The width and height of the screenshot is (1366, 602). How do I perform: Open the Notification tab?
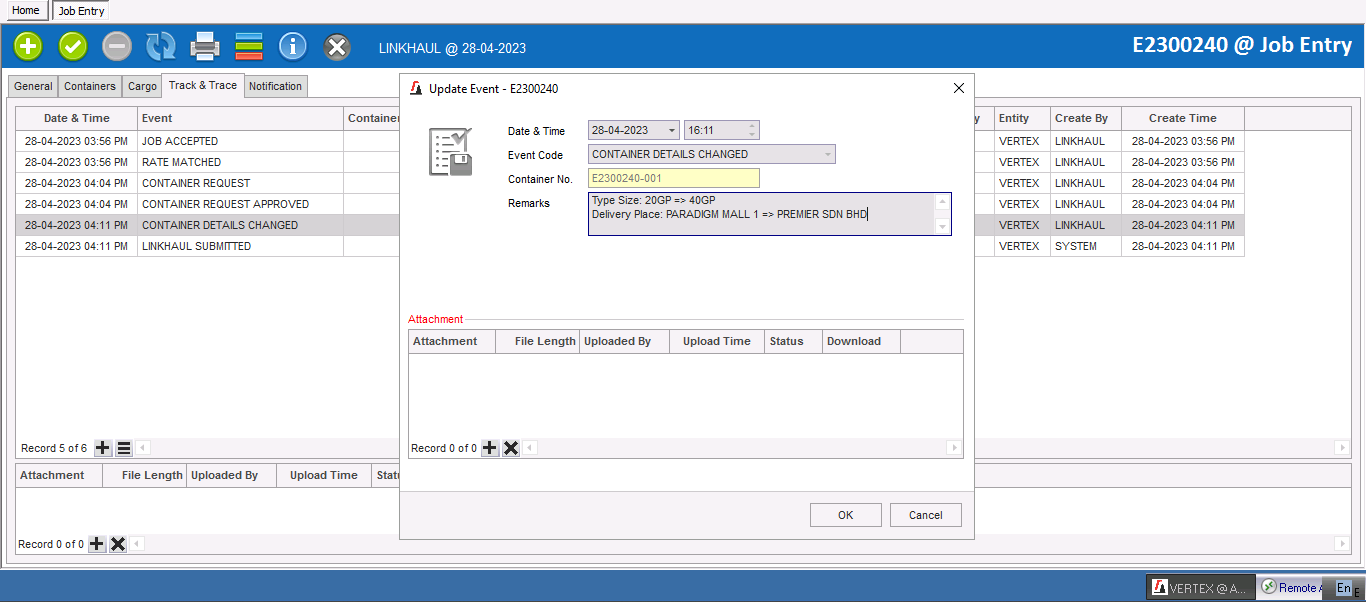click(275, 87)
